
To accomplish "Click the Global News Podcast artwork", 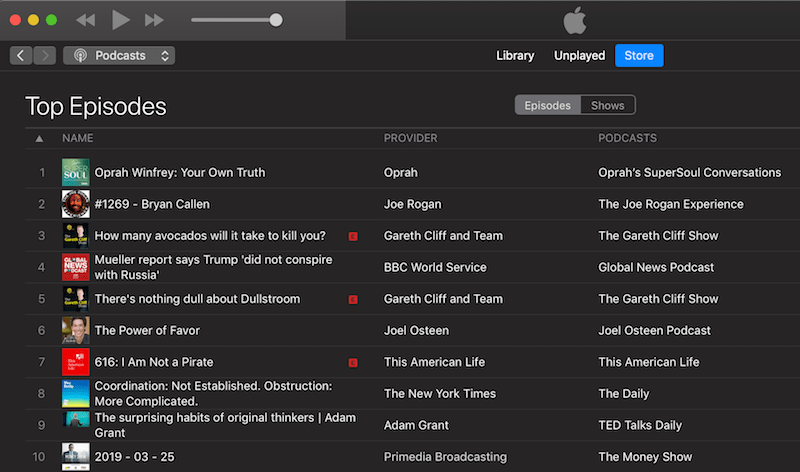I will pyautogui.click(x=76, y=267).
